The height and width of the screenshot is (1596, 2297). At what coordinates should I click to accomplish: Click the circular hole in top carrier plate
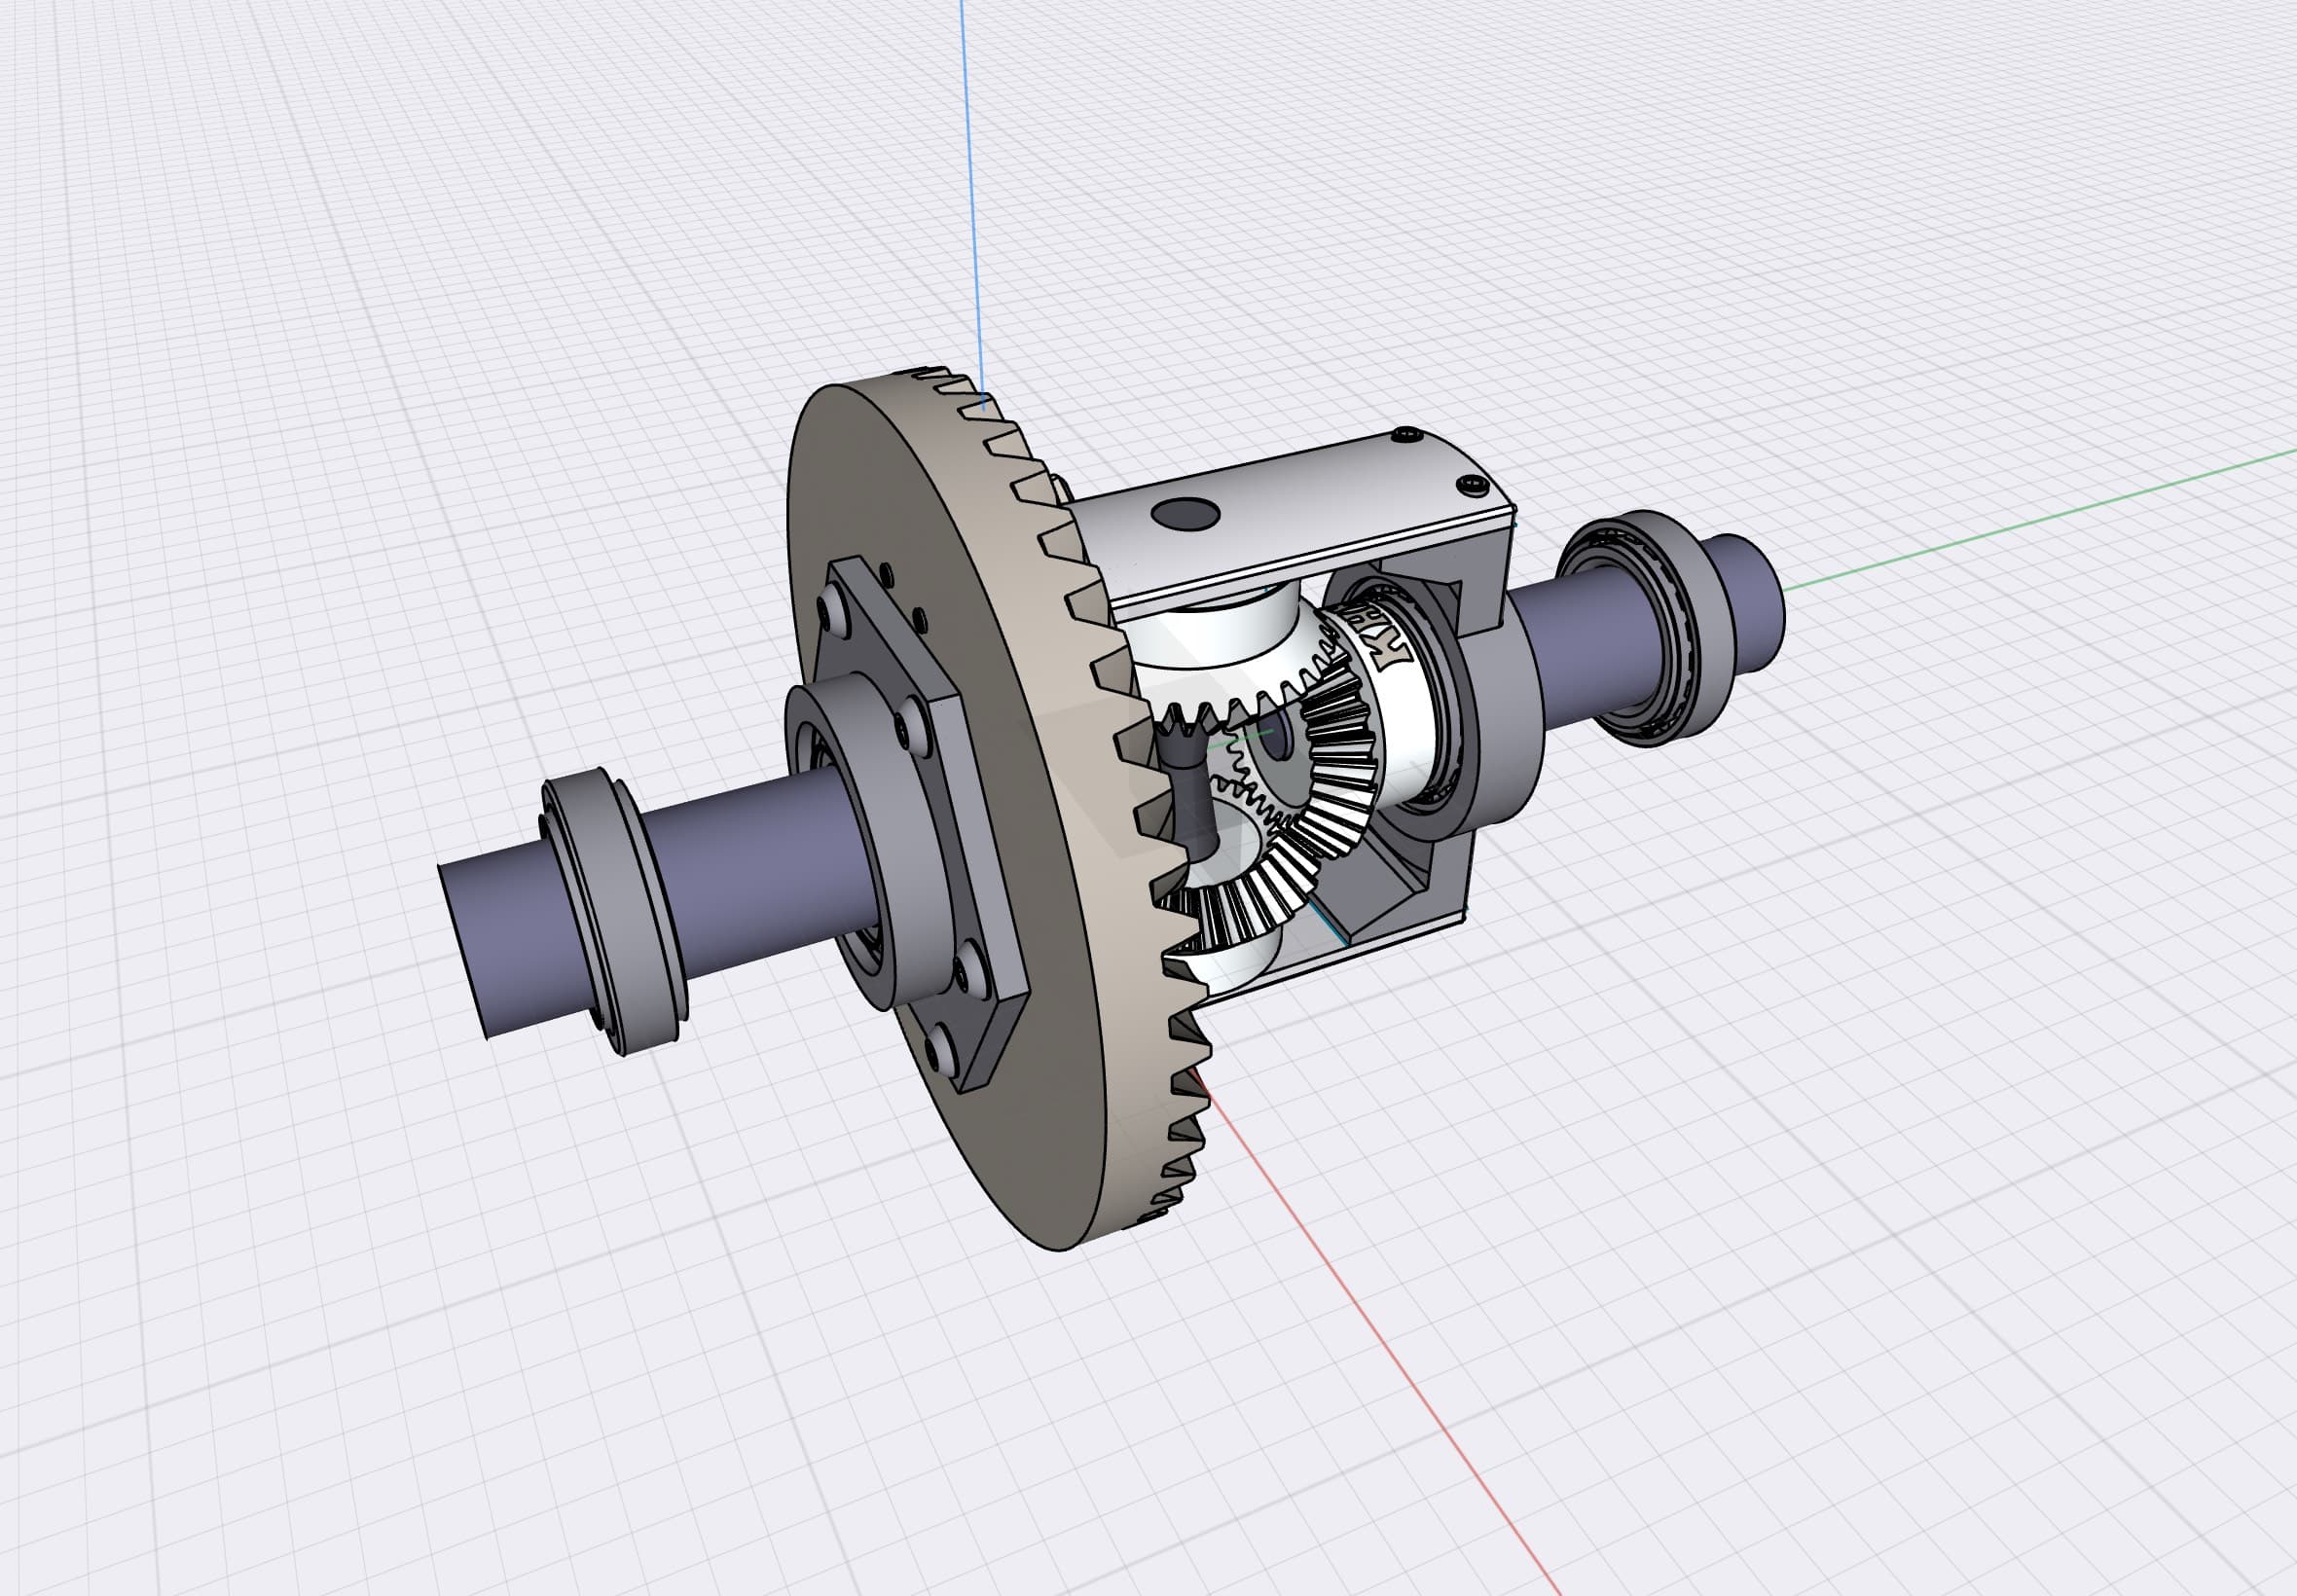point(1185,515)
